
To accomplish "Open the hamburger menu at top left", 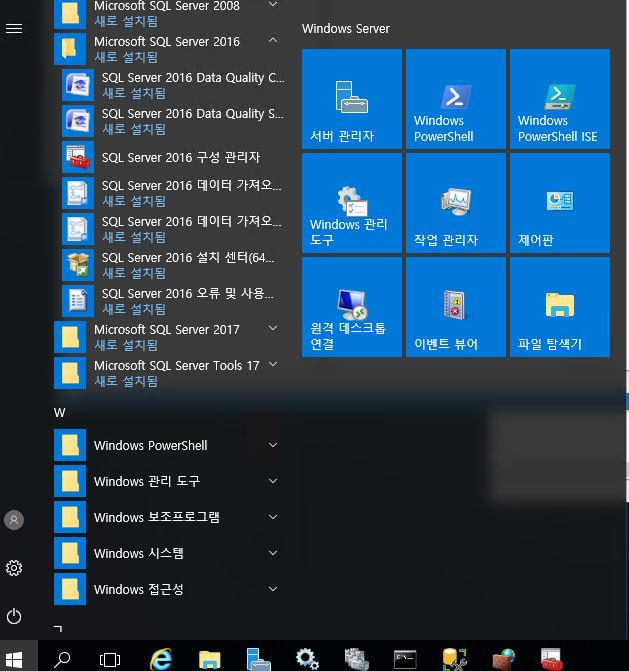I will pyautogui.click(x=14, y=29).
